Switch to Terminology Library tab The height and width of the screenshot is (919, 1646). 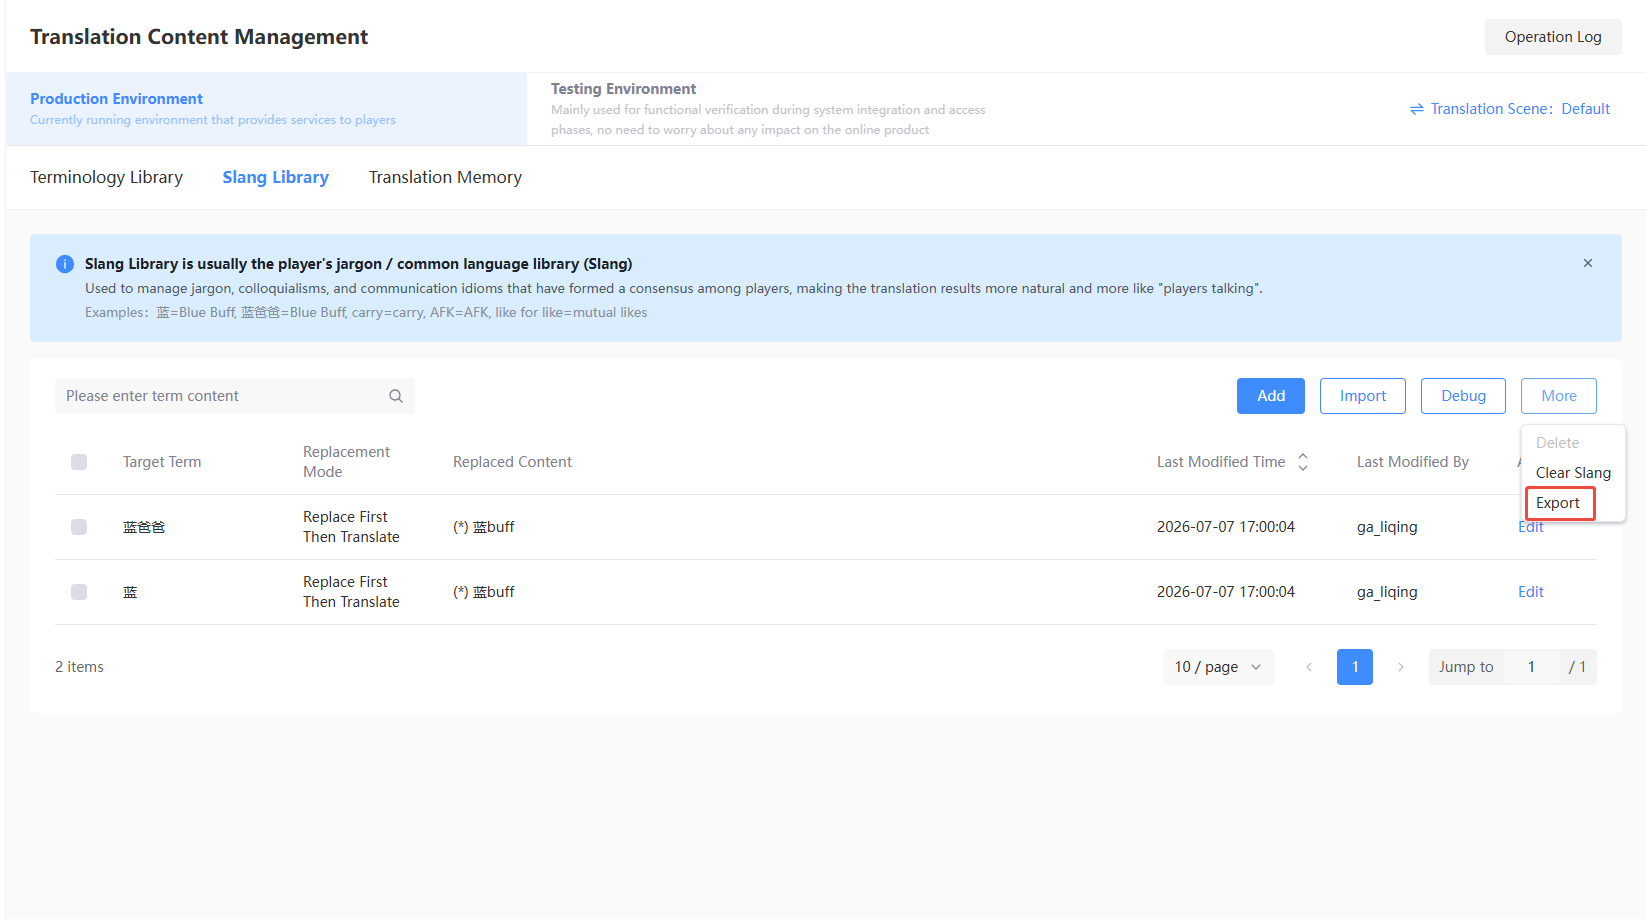point(106,177)
